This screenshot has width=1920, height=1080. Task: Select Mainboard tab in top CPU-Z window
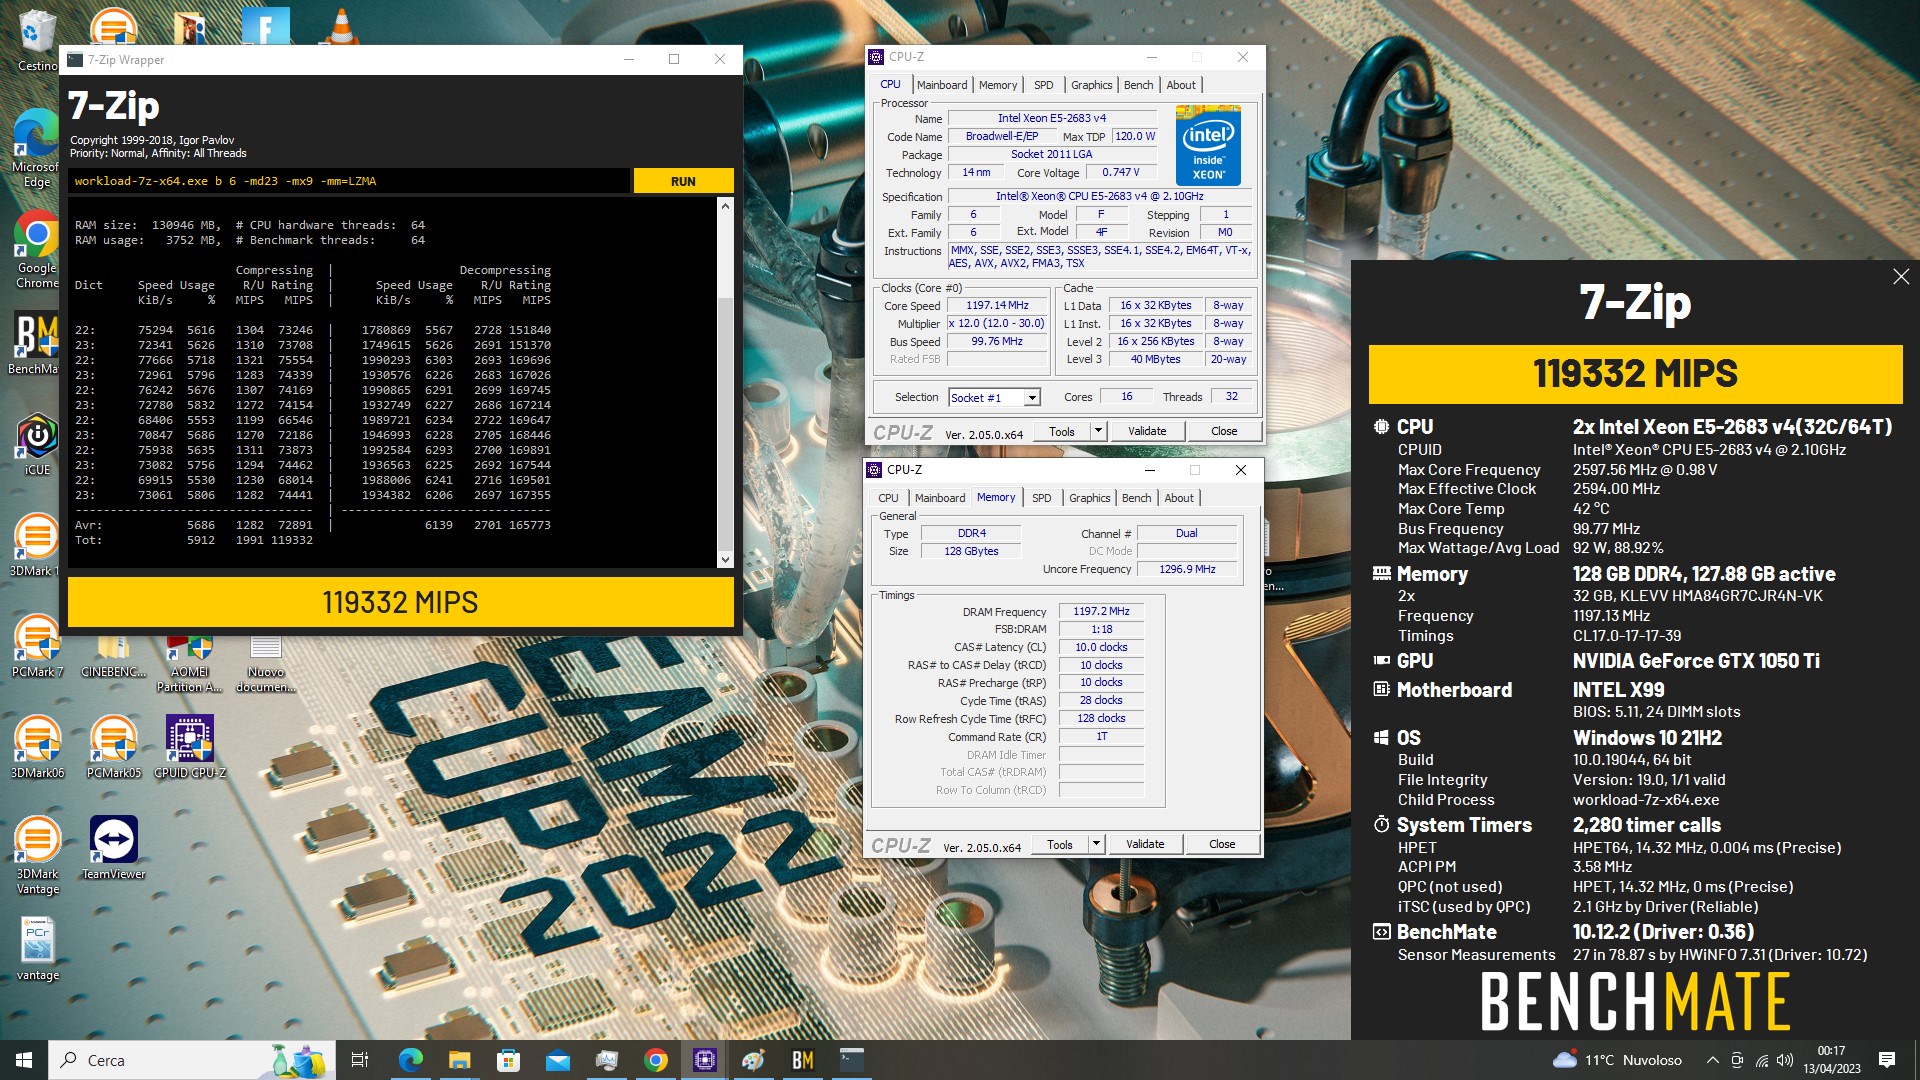point(942,85)
